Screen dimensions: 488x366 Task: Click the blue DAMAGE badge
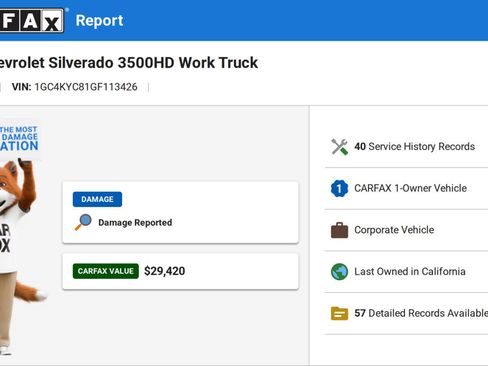(97, 199)
